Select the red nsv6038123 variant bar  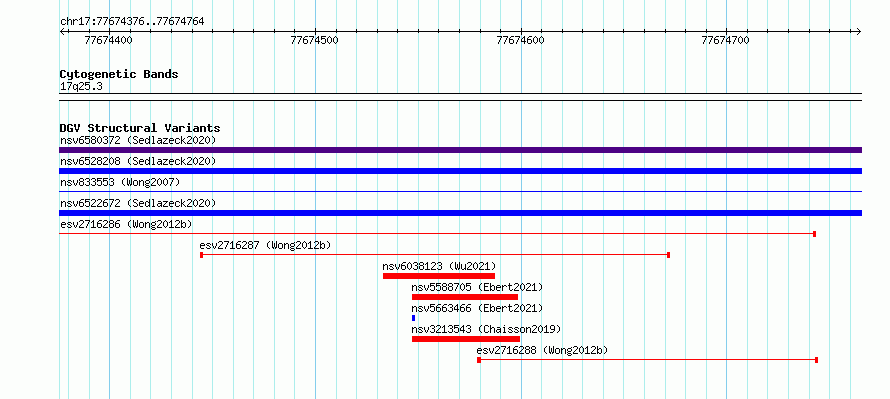(439, 276)
